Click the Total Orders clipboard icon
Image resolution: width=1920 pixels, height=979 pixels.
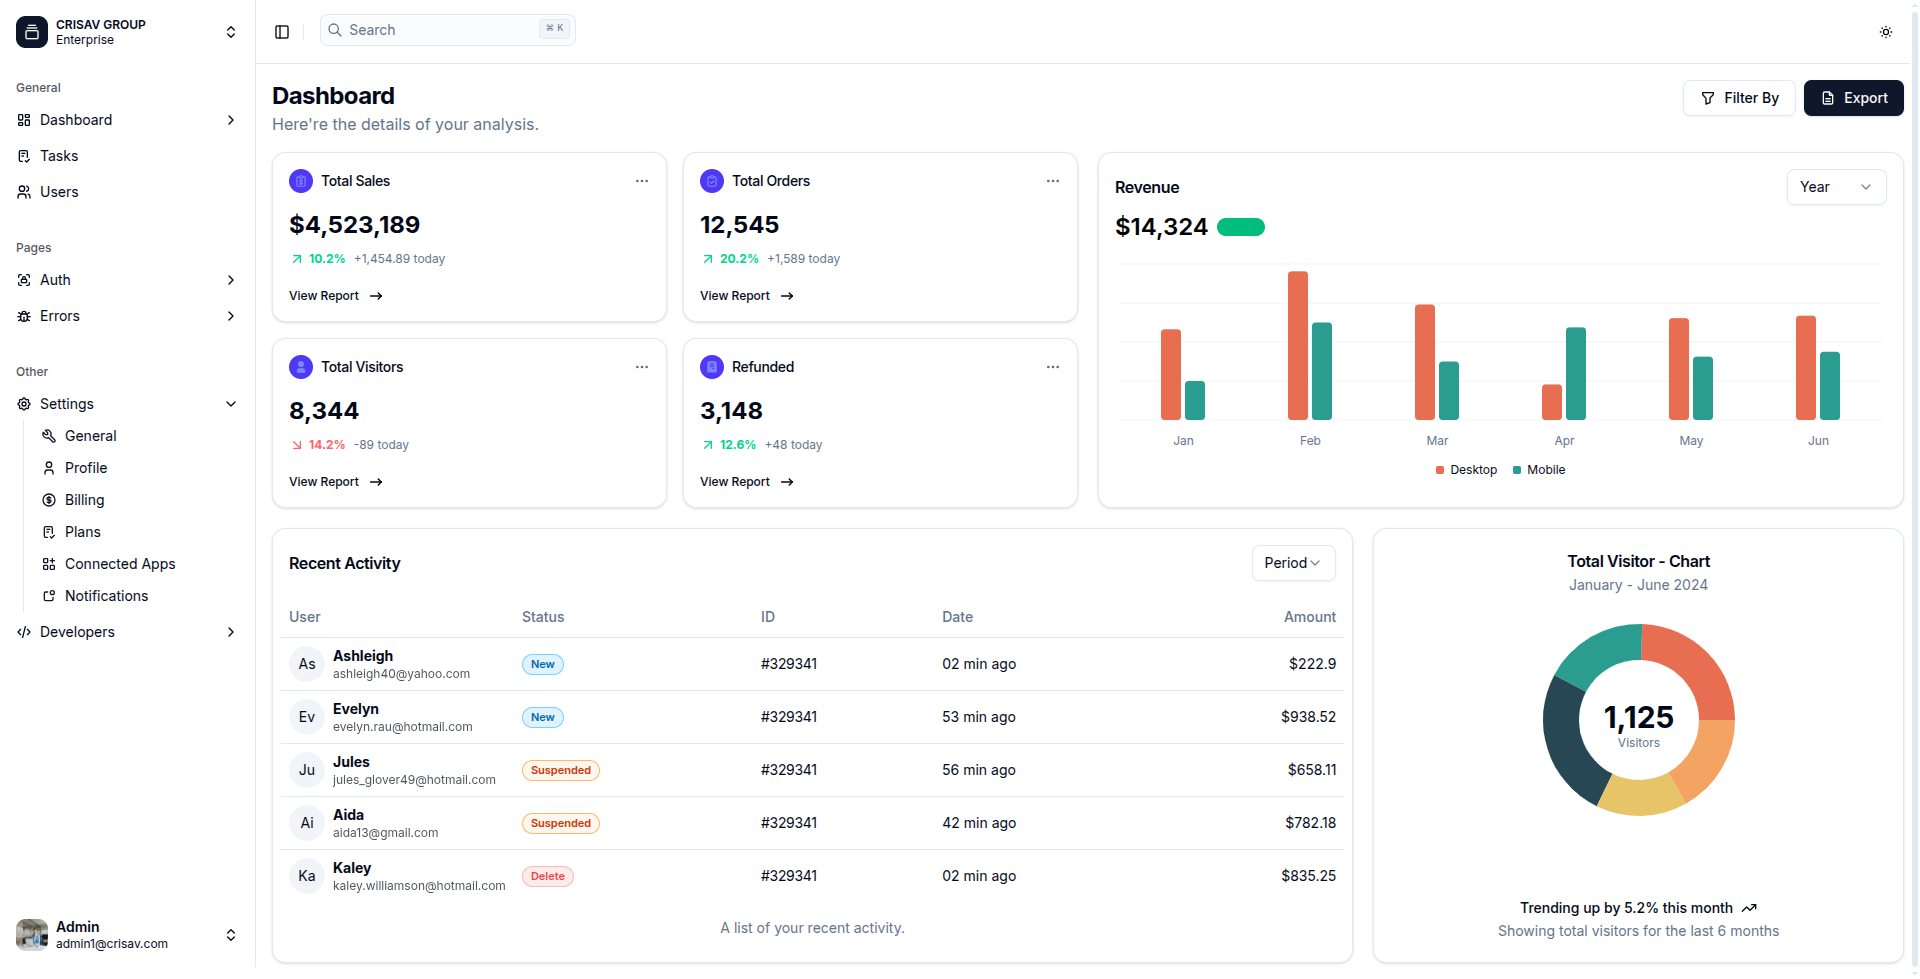click(712, 181)
